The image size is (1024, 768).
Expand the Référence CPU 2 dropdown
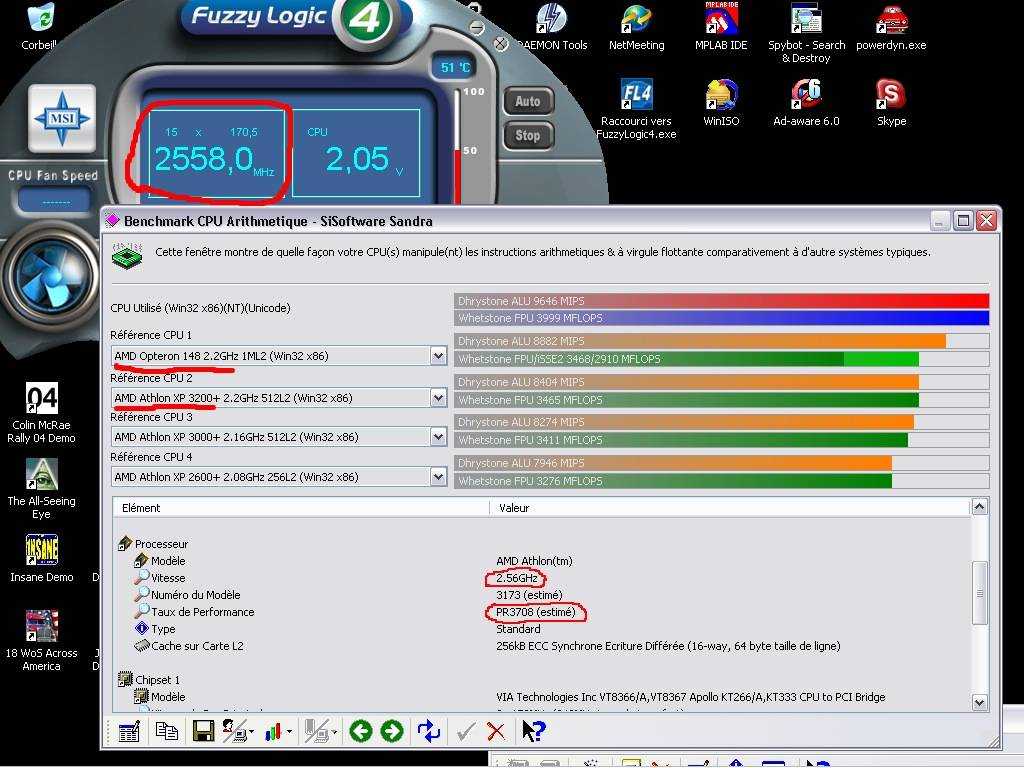pyautogui.click(x=438, y=398)
